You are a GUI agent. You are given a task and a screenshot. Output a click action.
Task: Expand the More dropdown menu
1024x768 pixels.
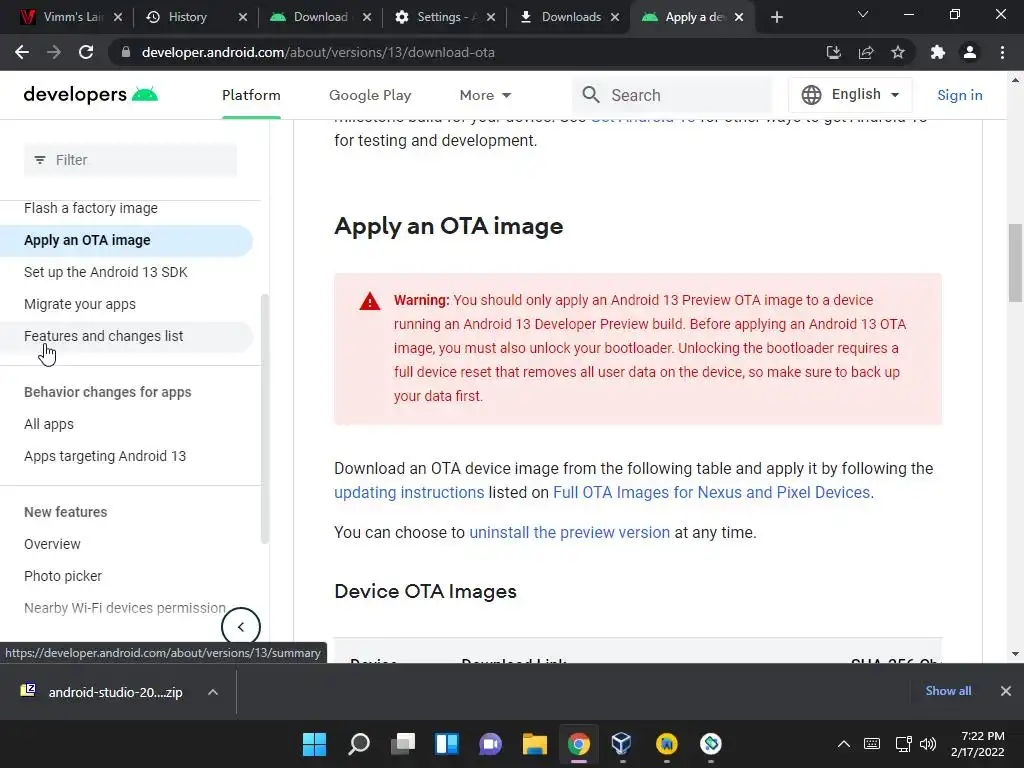[485, 95]
